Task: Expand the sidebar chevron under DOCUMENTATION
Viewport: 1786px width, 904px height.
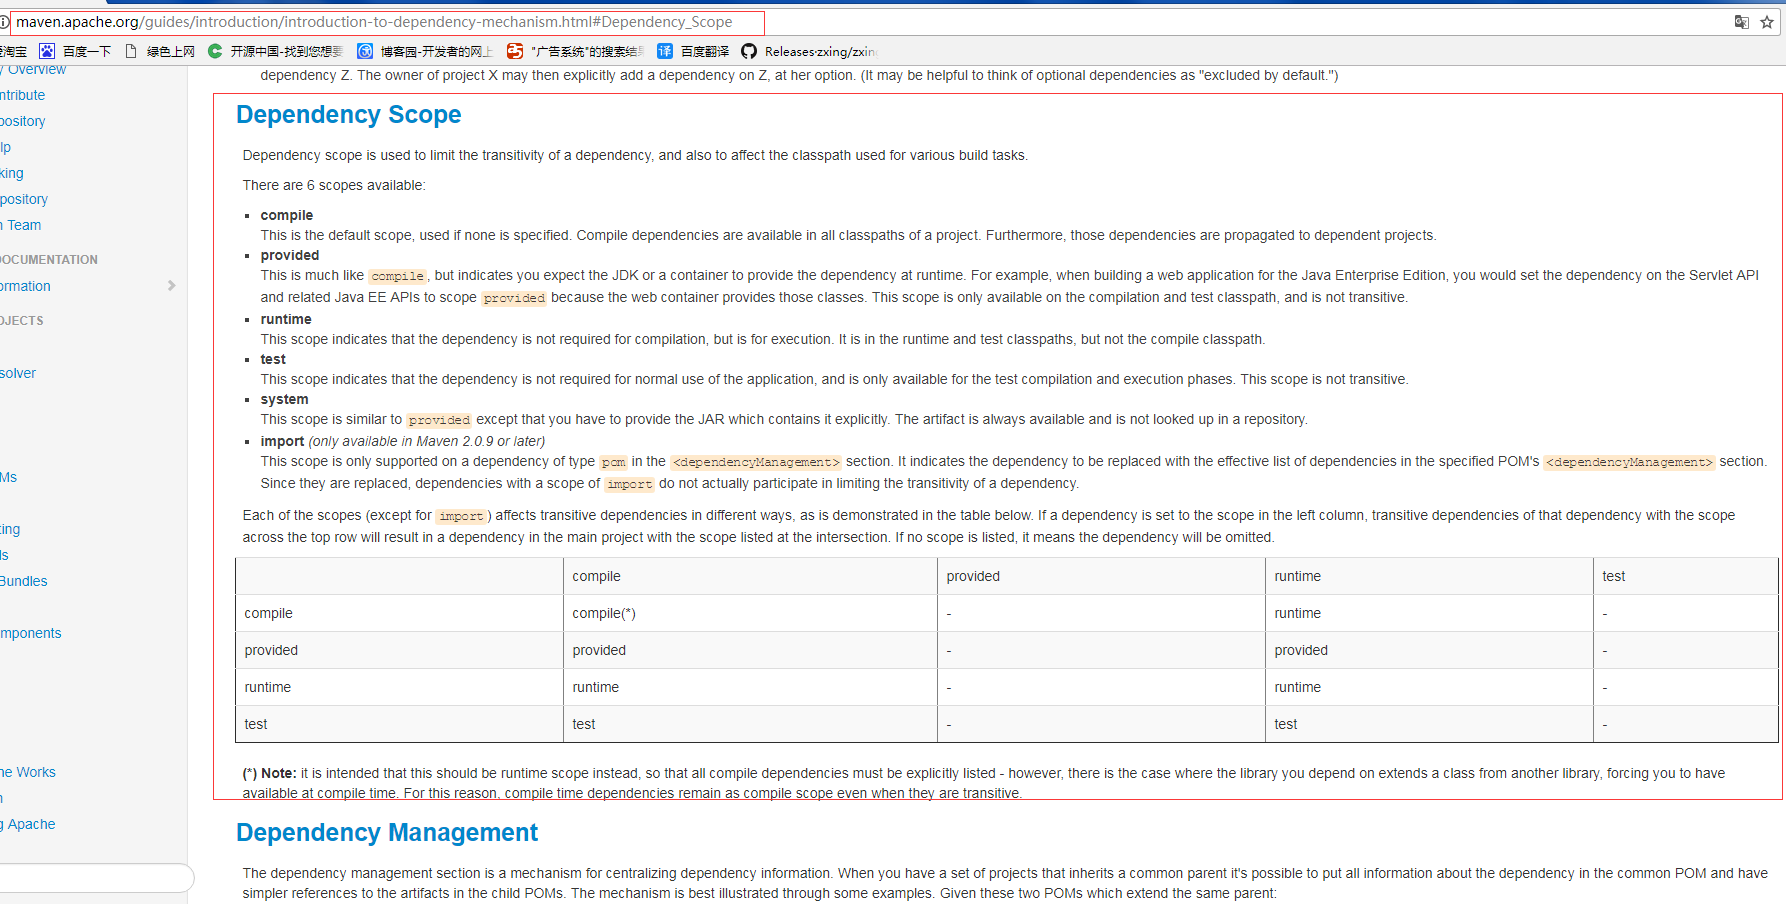Action: 172,286
